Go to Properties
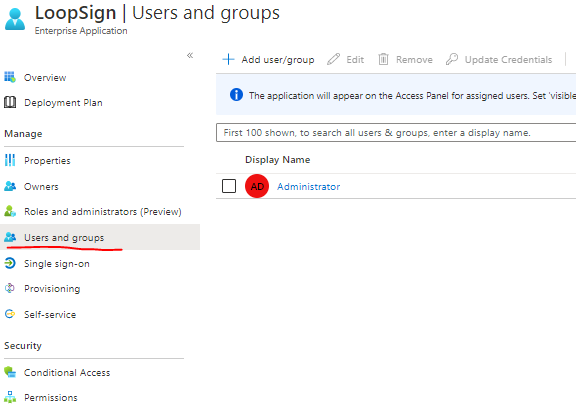Screen dimensions: 576x413 point(47,161)
